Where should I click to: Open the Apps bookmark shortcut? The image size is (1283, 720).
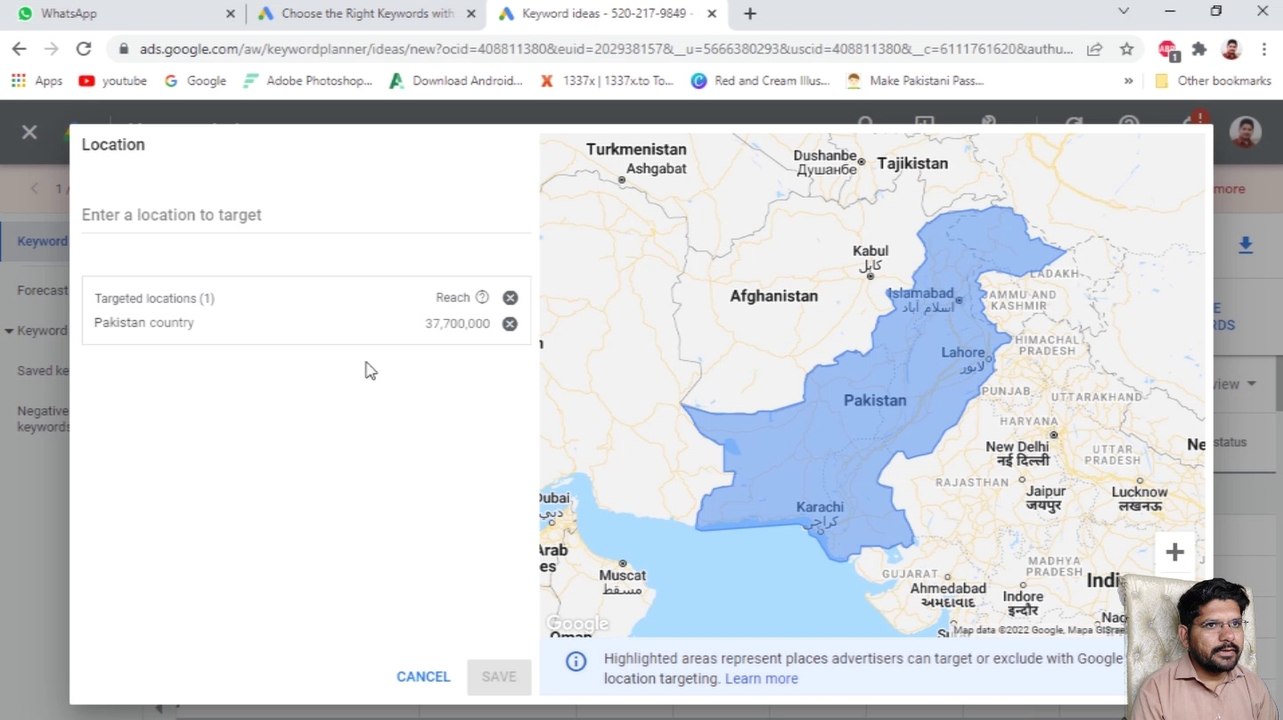pyautogui.click(x=37, y=81)
